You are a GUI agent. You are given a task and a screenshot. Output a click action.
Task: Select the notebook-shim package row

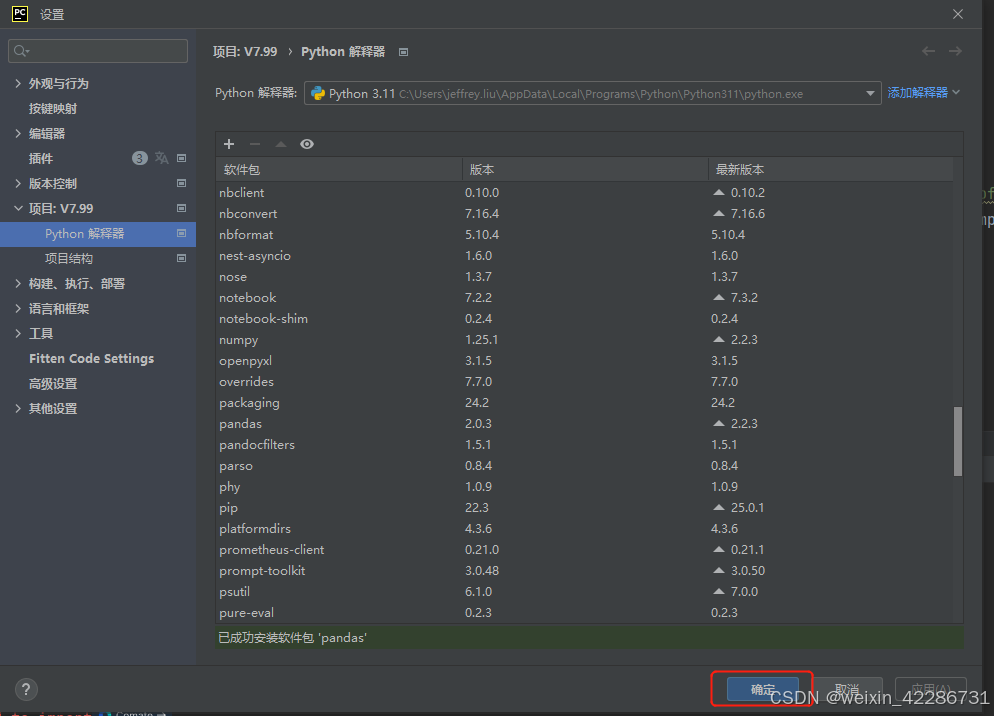[x=584, y=318]
